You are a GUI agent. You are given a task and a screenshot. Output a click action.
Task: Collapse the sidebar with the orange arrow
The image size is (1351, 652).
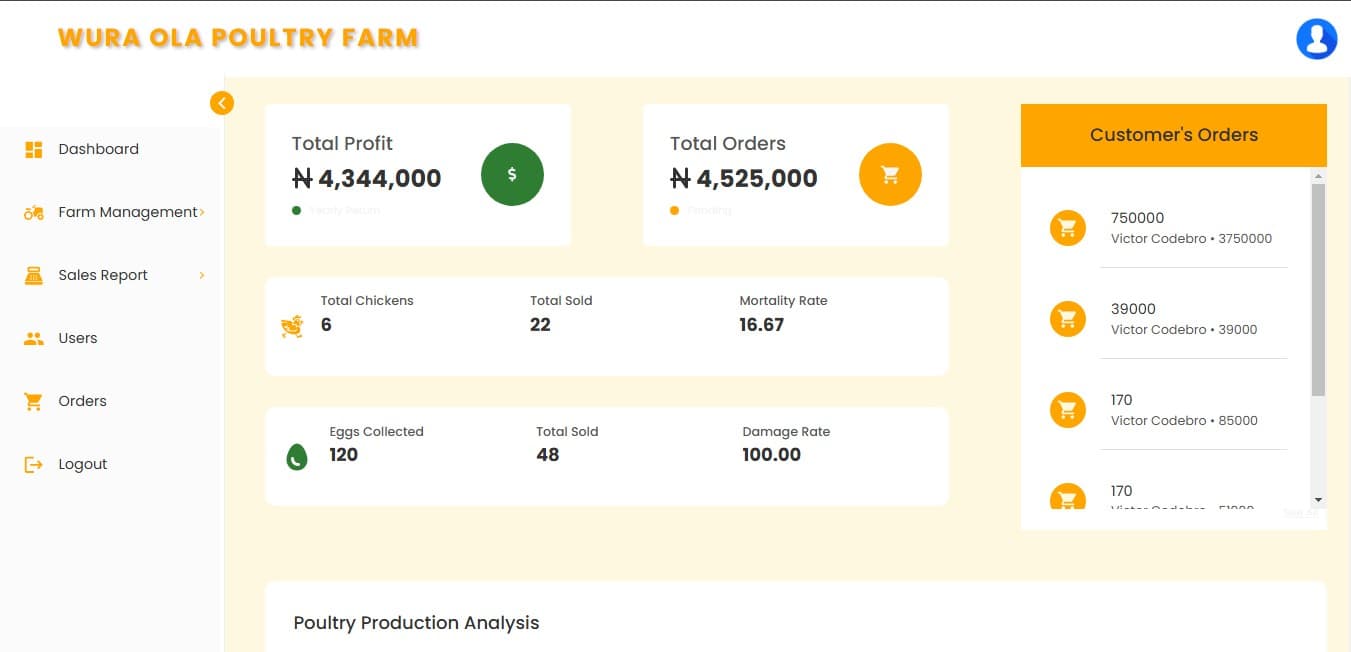(x=222, y=103)
